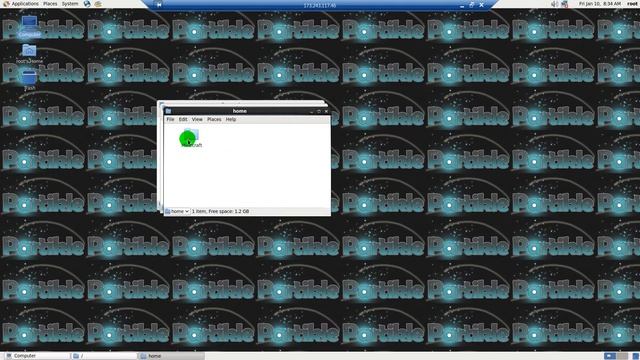Click the date and time clock
The height and width of the screenshot is (360, 640).
(x=600, y=4)
